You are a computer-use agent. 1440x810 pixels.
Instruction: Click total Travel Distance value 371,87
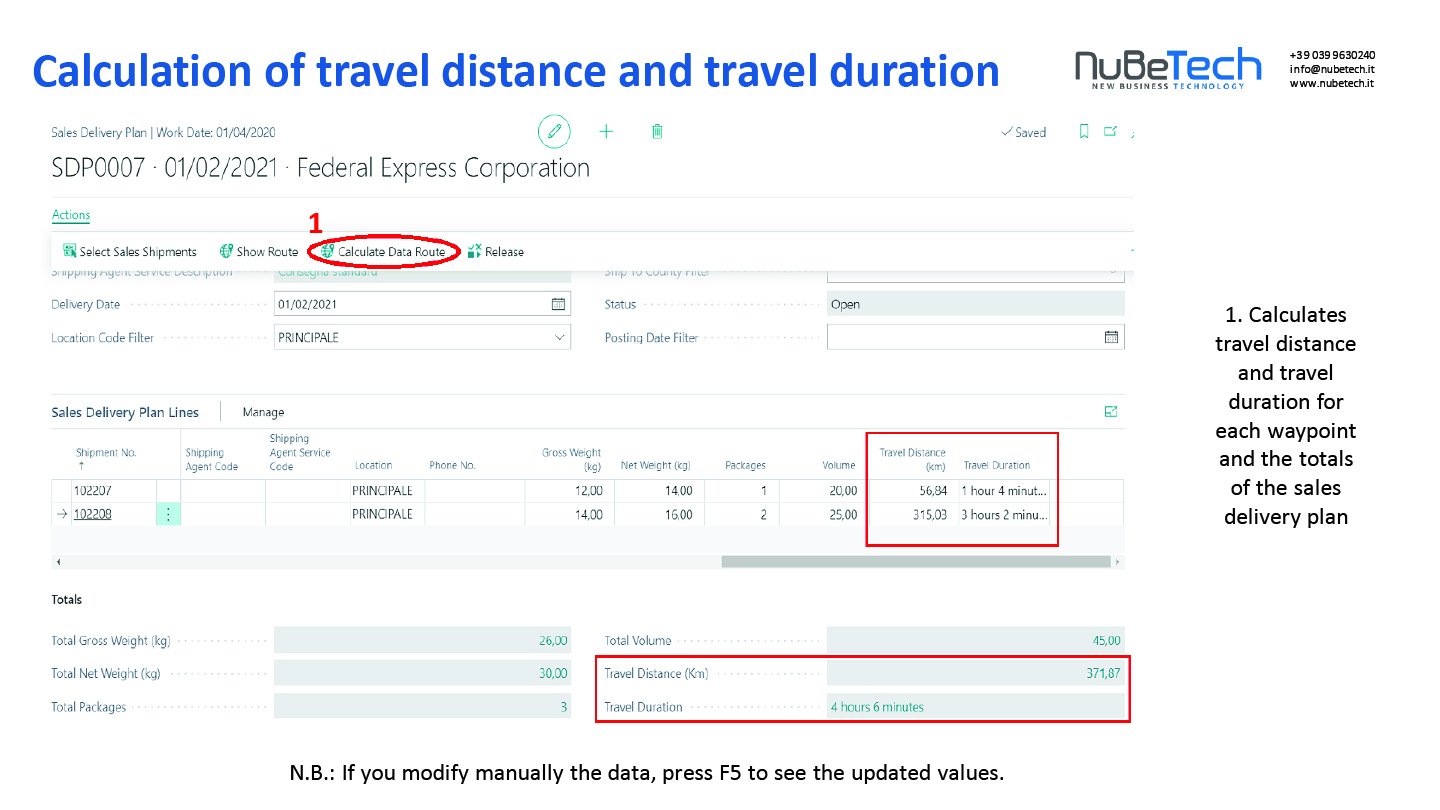coord(975,674)
